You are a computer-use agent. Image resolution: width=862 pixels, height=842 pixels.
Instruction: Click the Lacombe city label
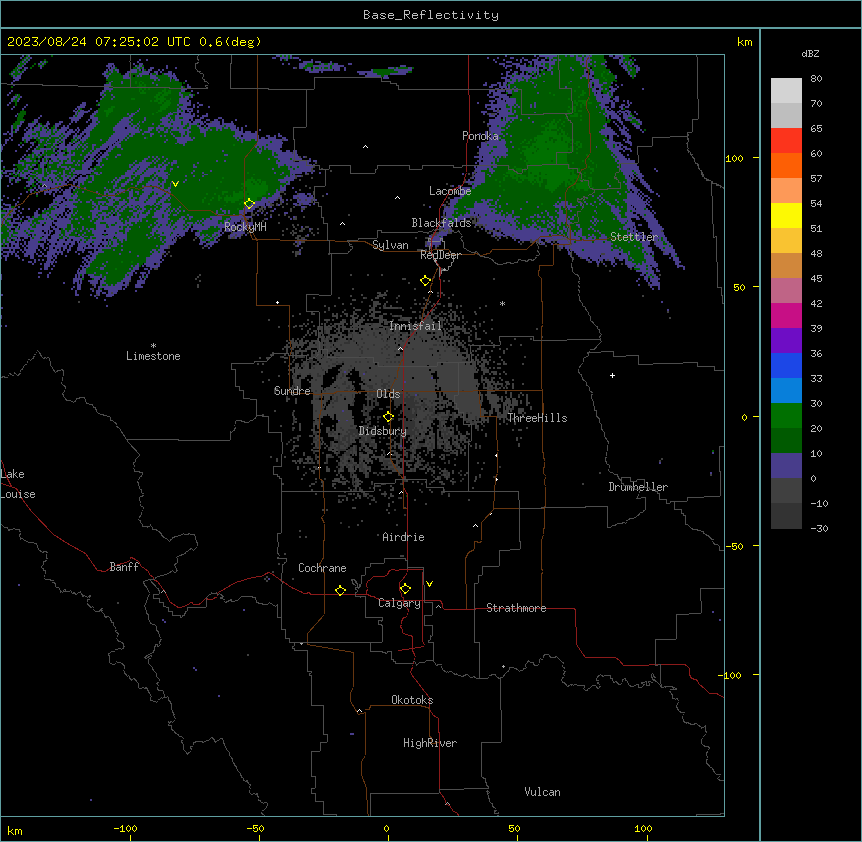pos(450,191)
